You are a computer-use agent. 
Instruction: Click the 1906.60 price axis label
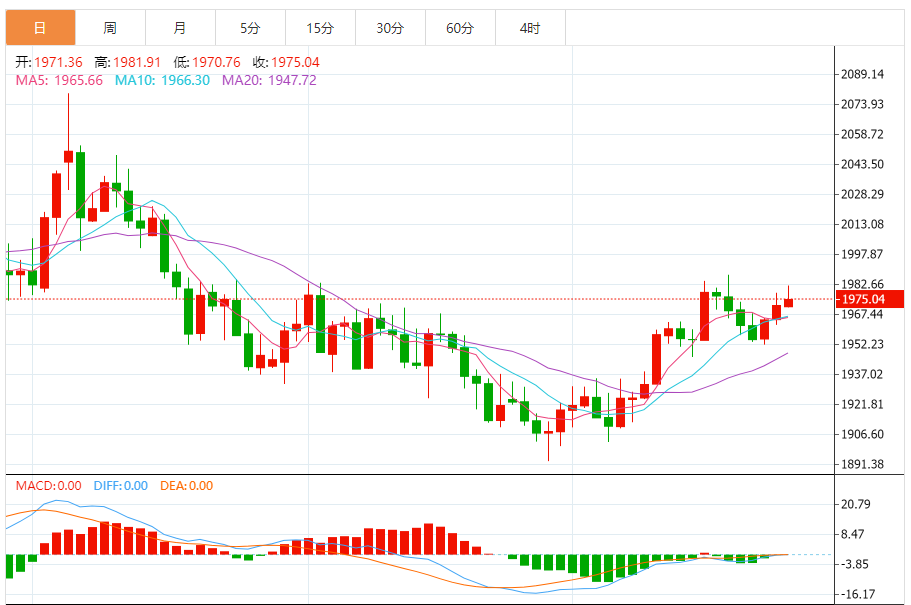click(862, 434)
